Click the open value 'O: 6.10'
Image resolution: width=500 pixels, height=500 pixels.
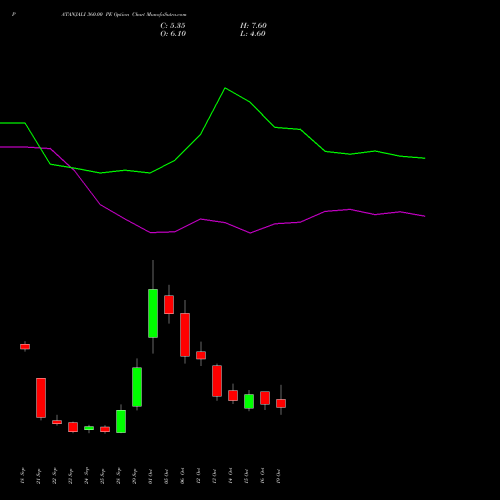(173, 34)
